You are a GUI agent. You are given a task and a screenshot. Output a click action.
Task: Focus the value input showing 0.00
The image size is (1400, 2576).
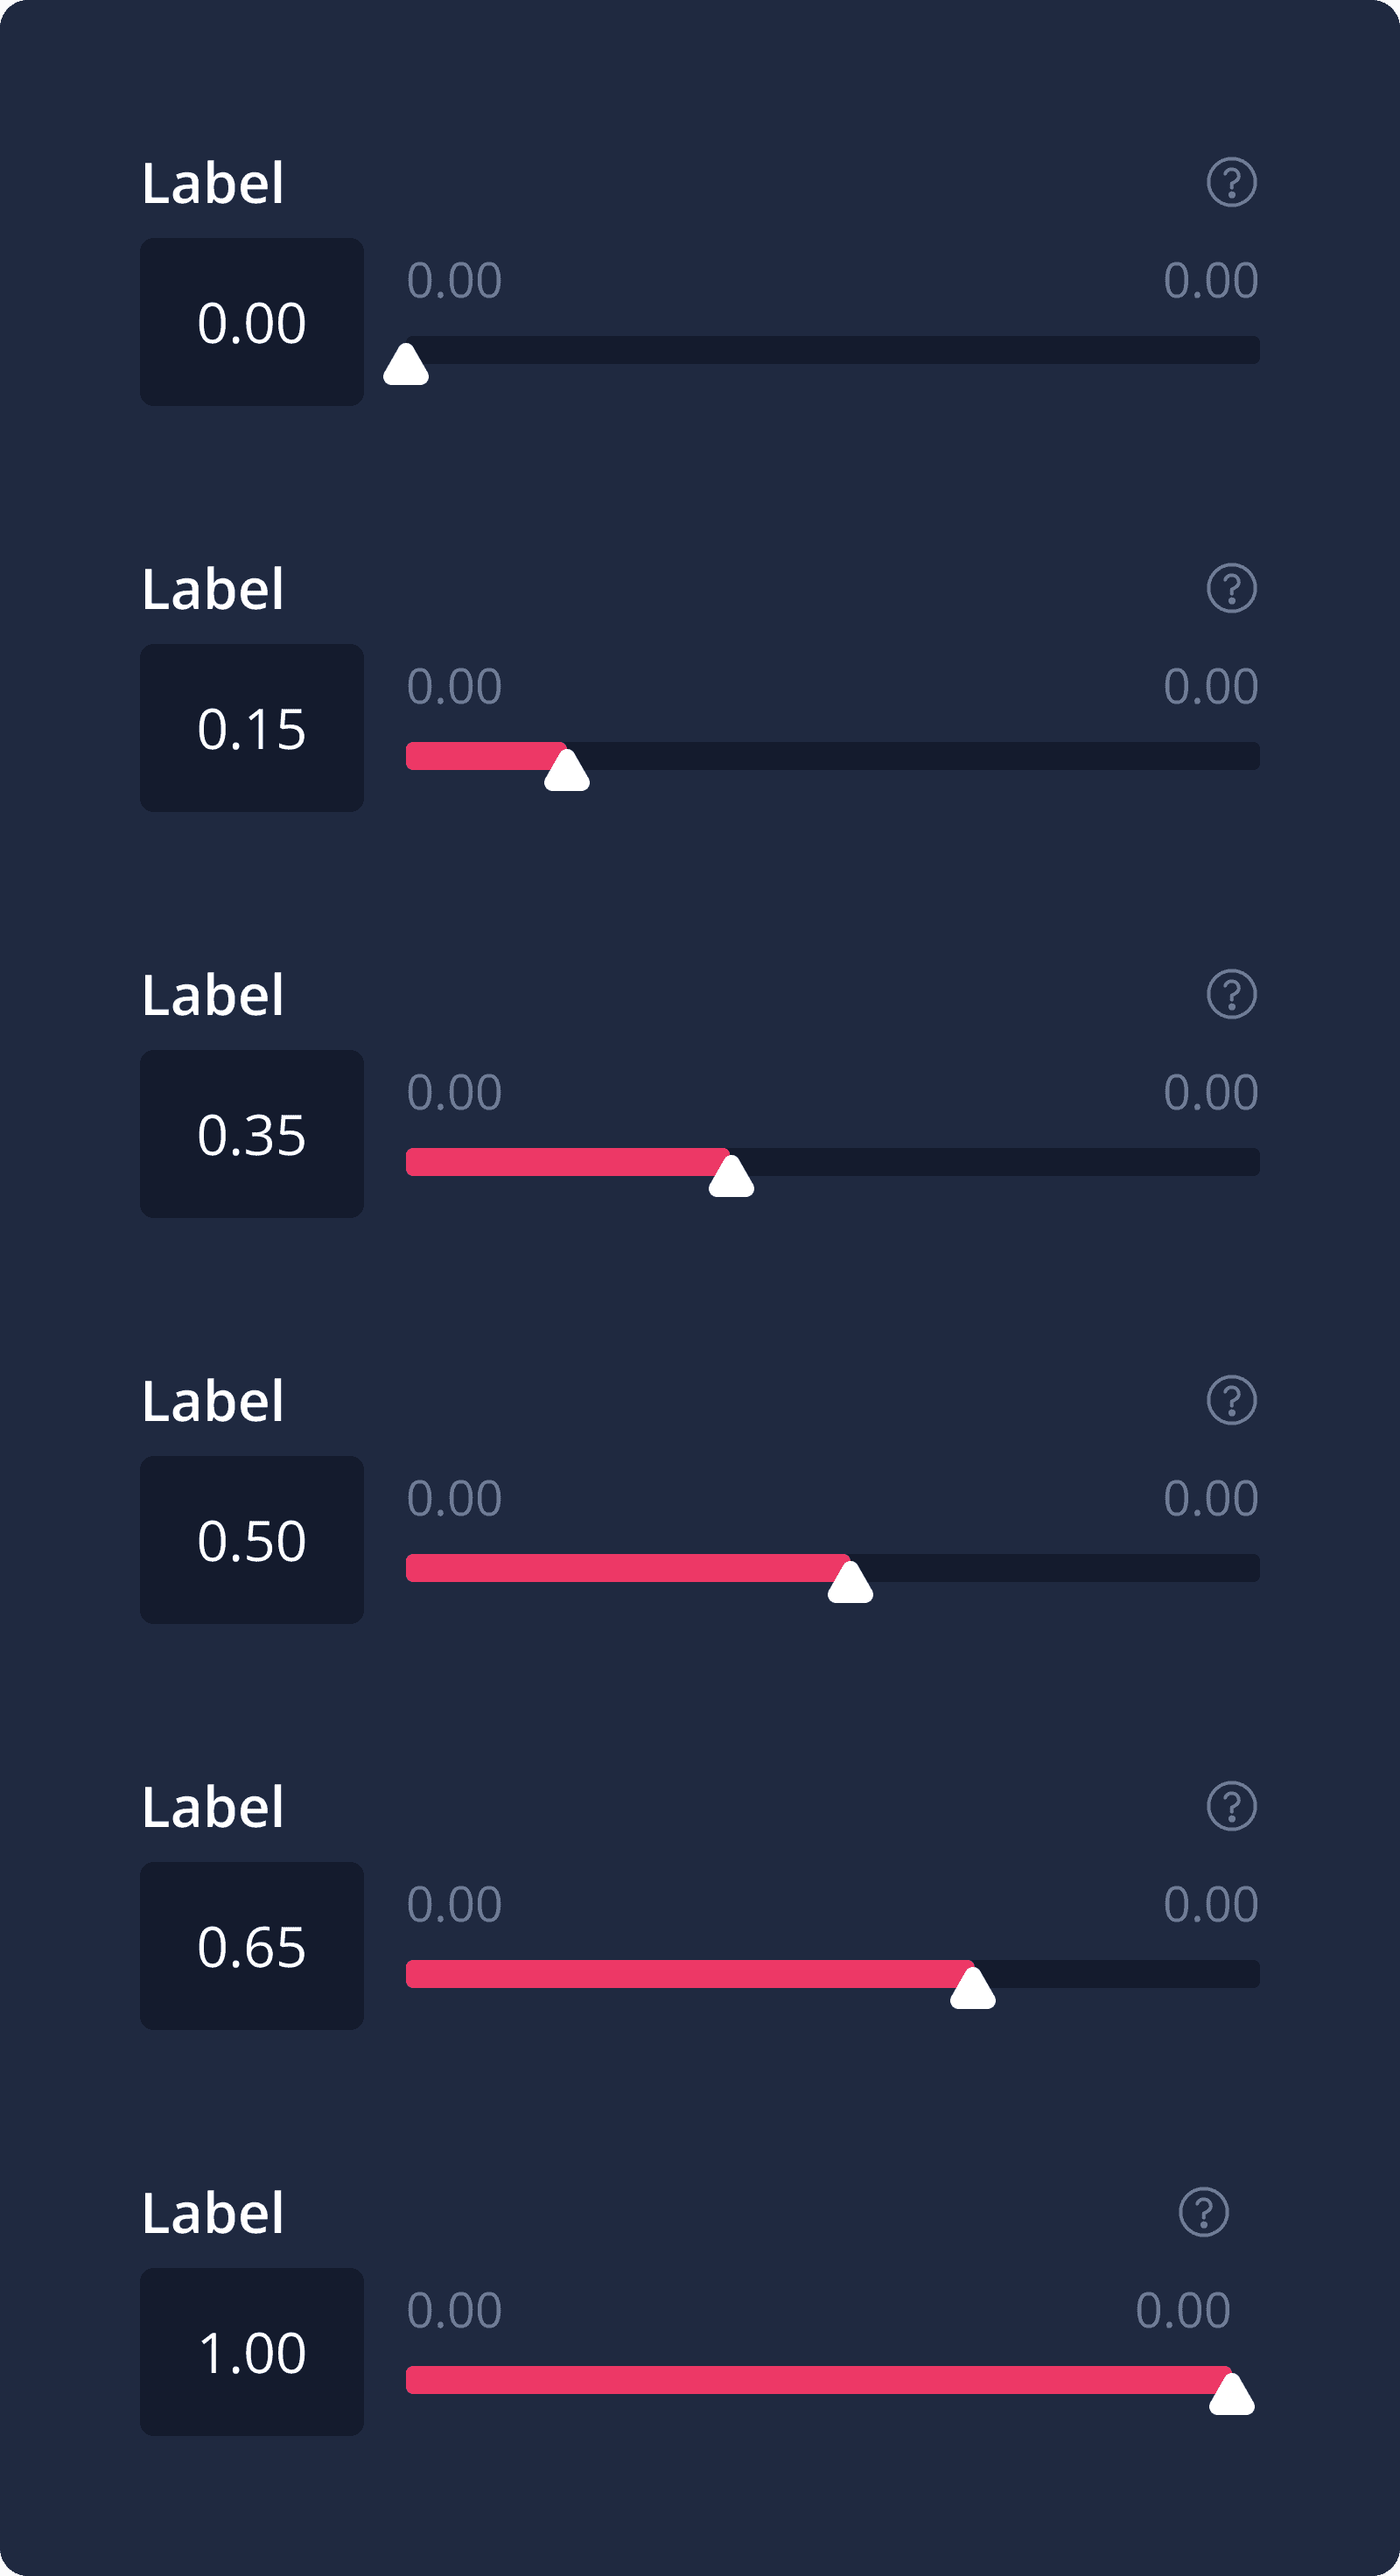coord(252,322)
